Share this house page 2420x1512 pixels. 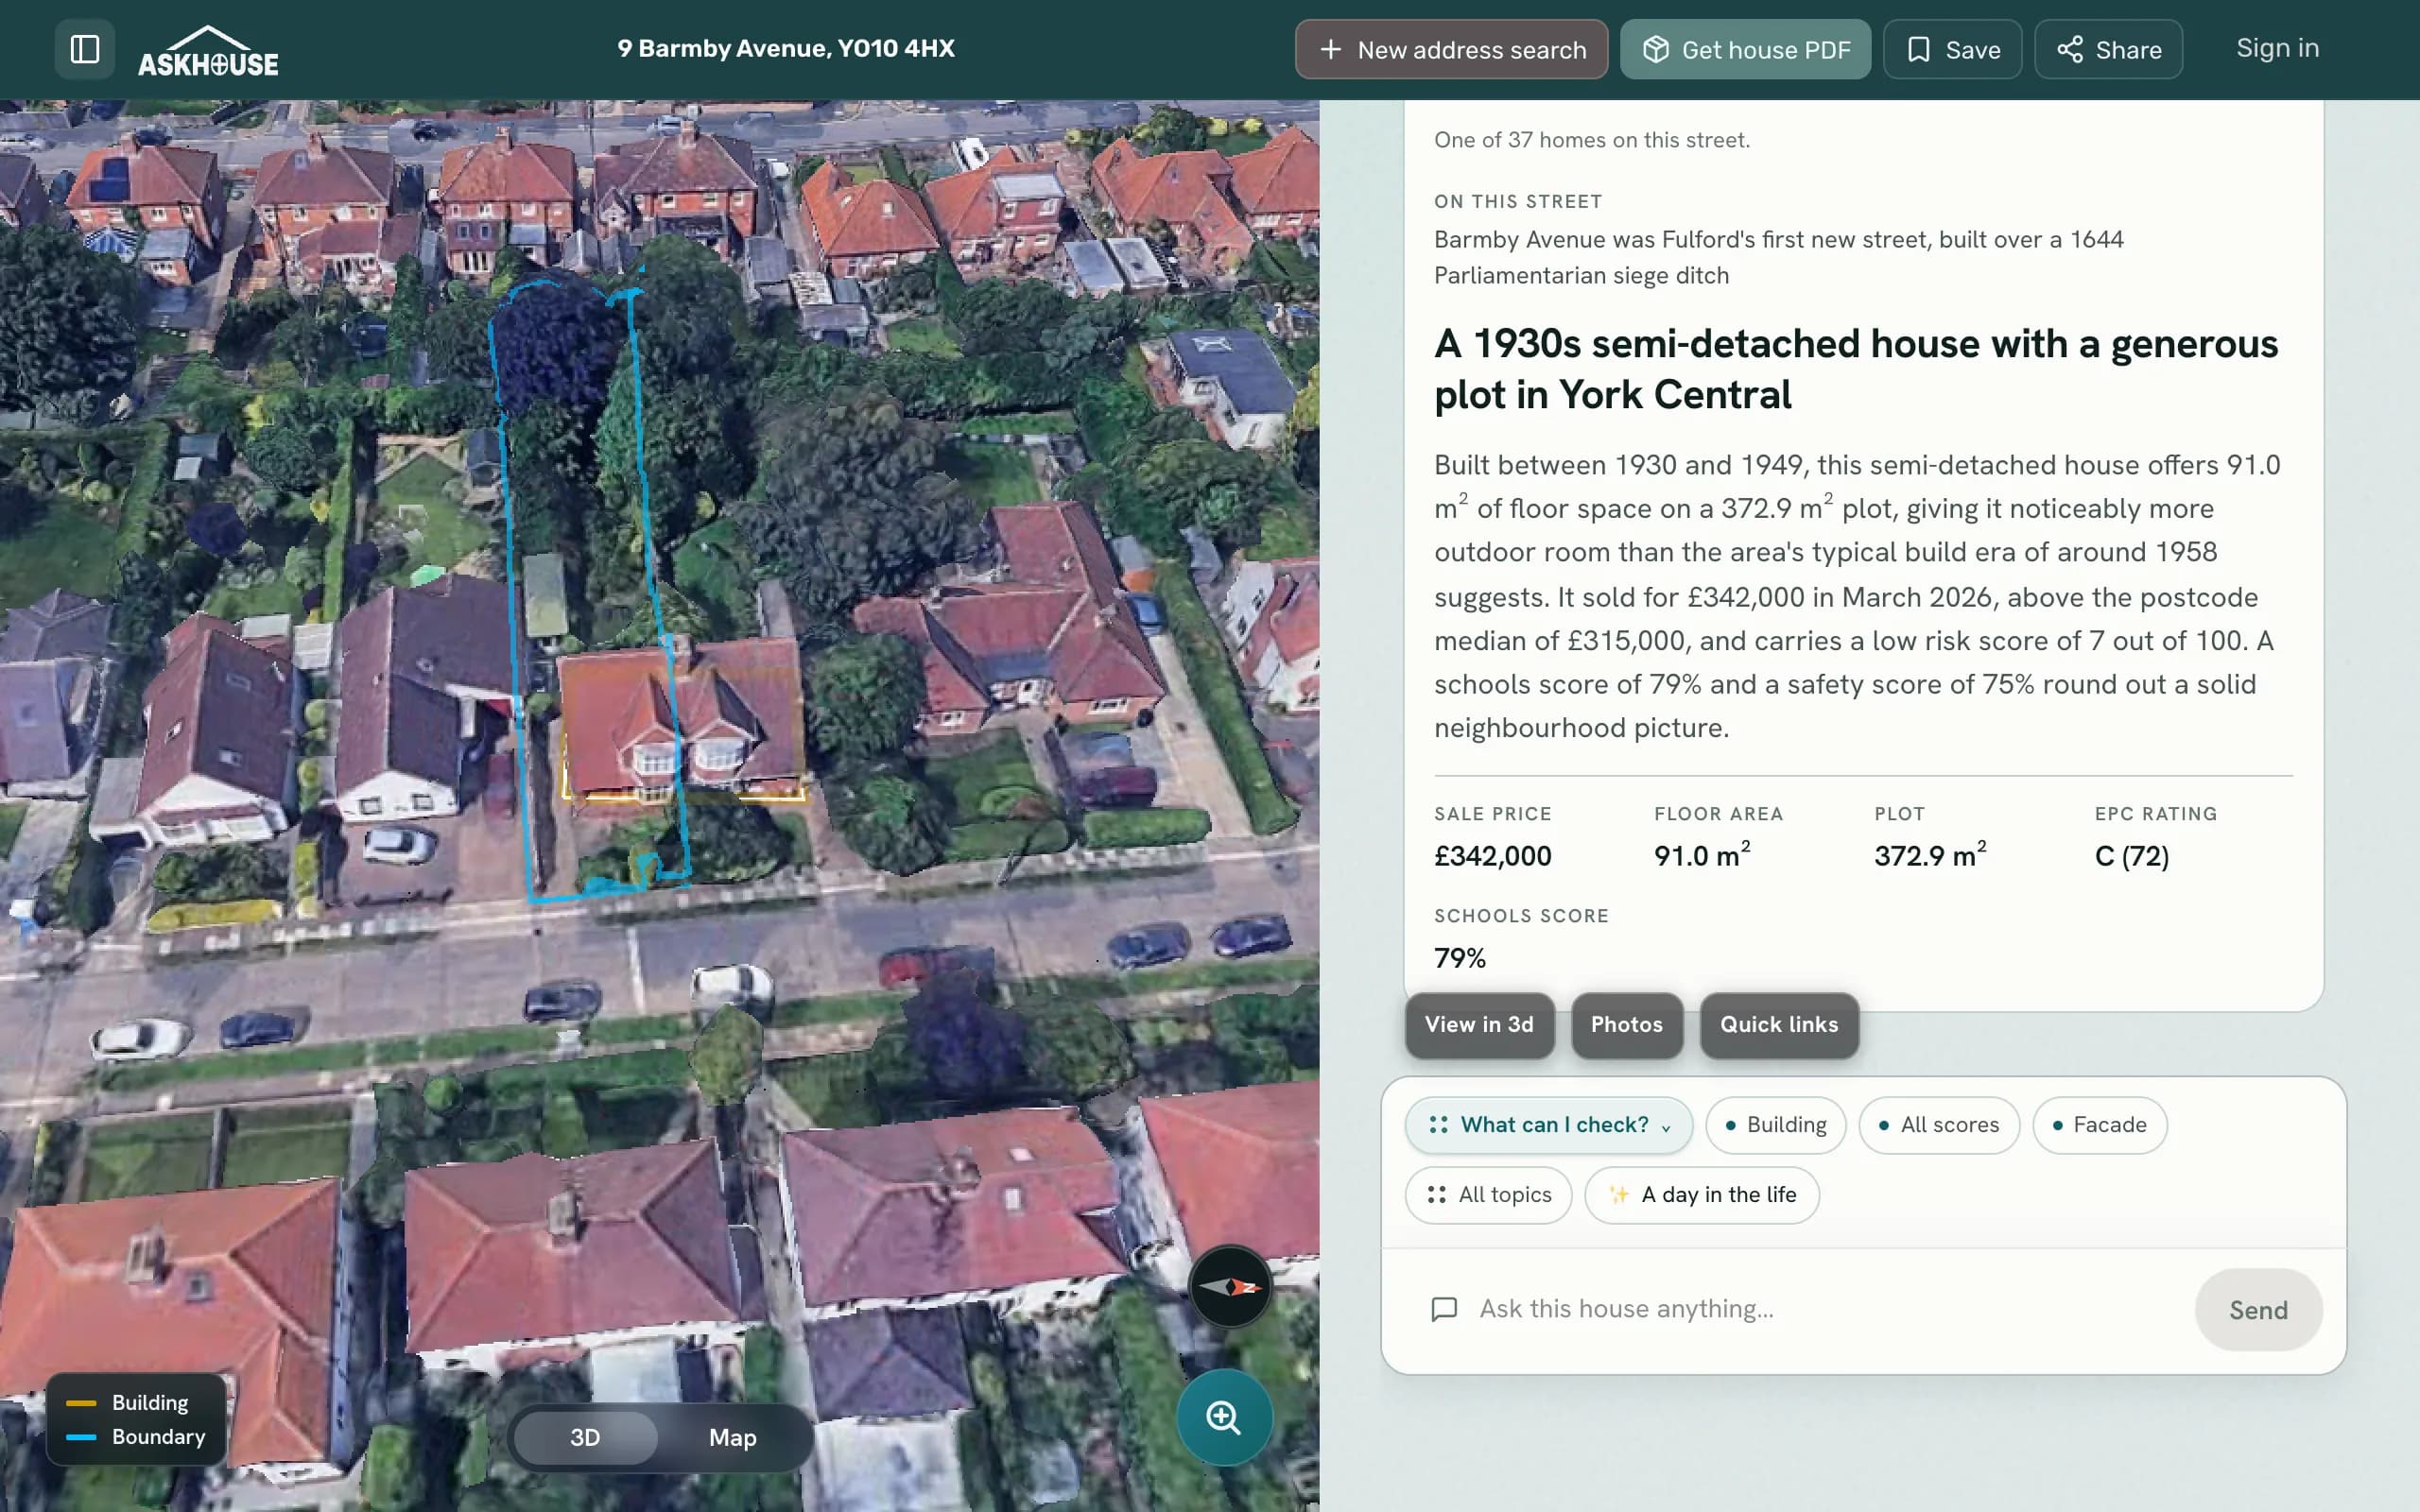(x=2108, y=49)
